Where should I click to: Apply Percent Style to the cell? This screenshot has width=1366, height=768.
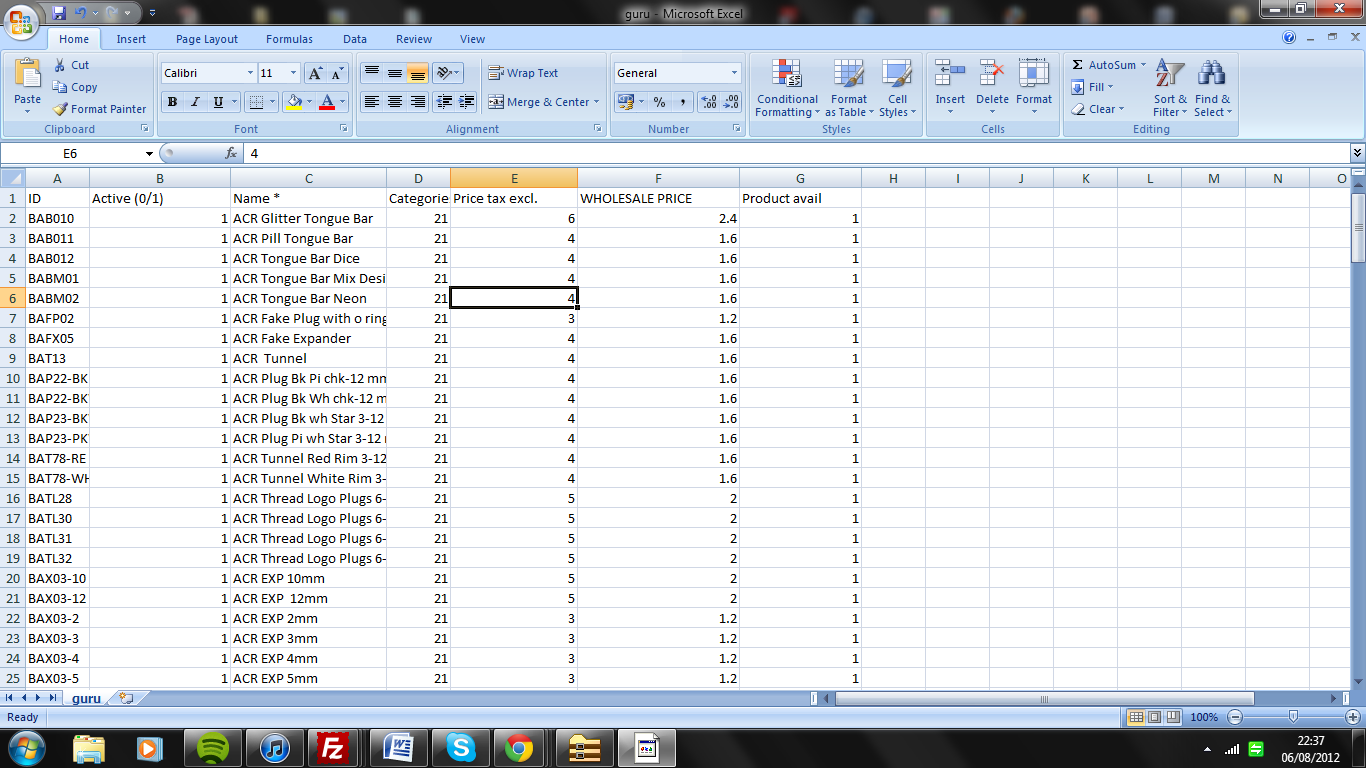659,102
